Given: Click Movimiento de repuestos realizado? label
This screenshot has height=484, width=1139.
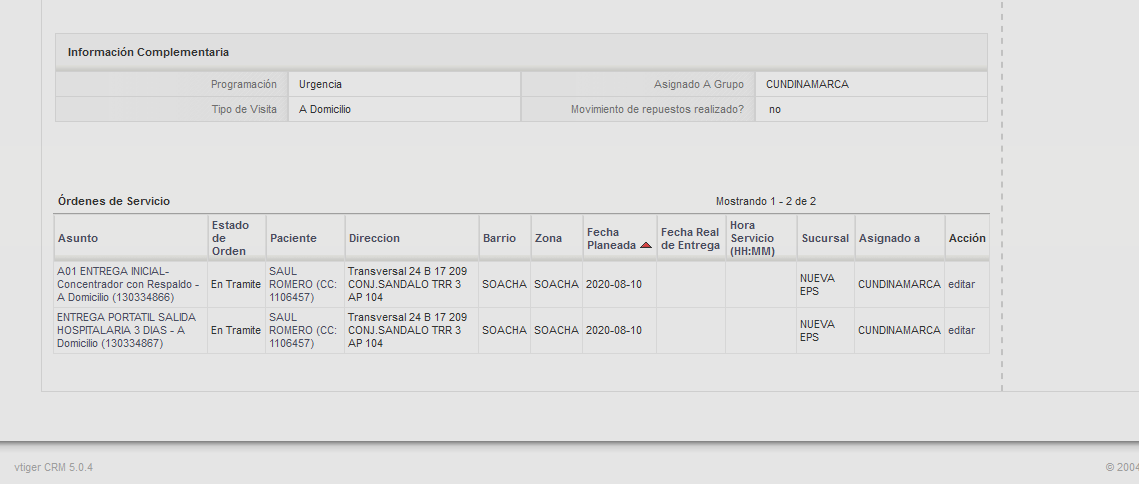Looking at the screenshot, I should coord(657,109).
